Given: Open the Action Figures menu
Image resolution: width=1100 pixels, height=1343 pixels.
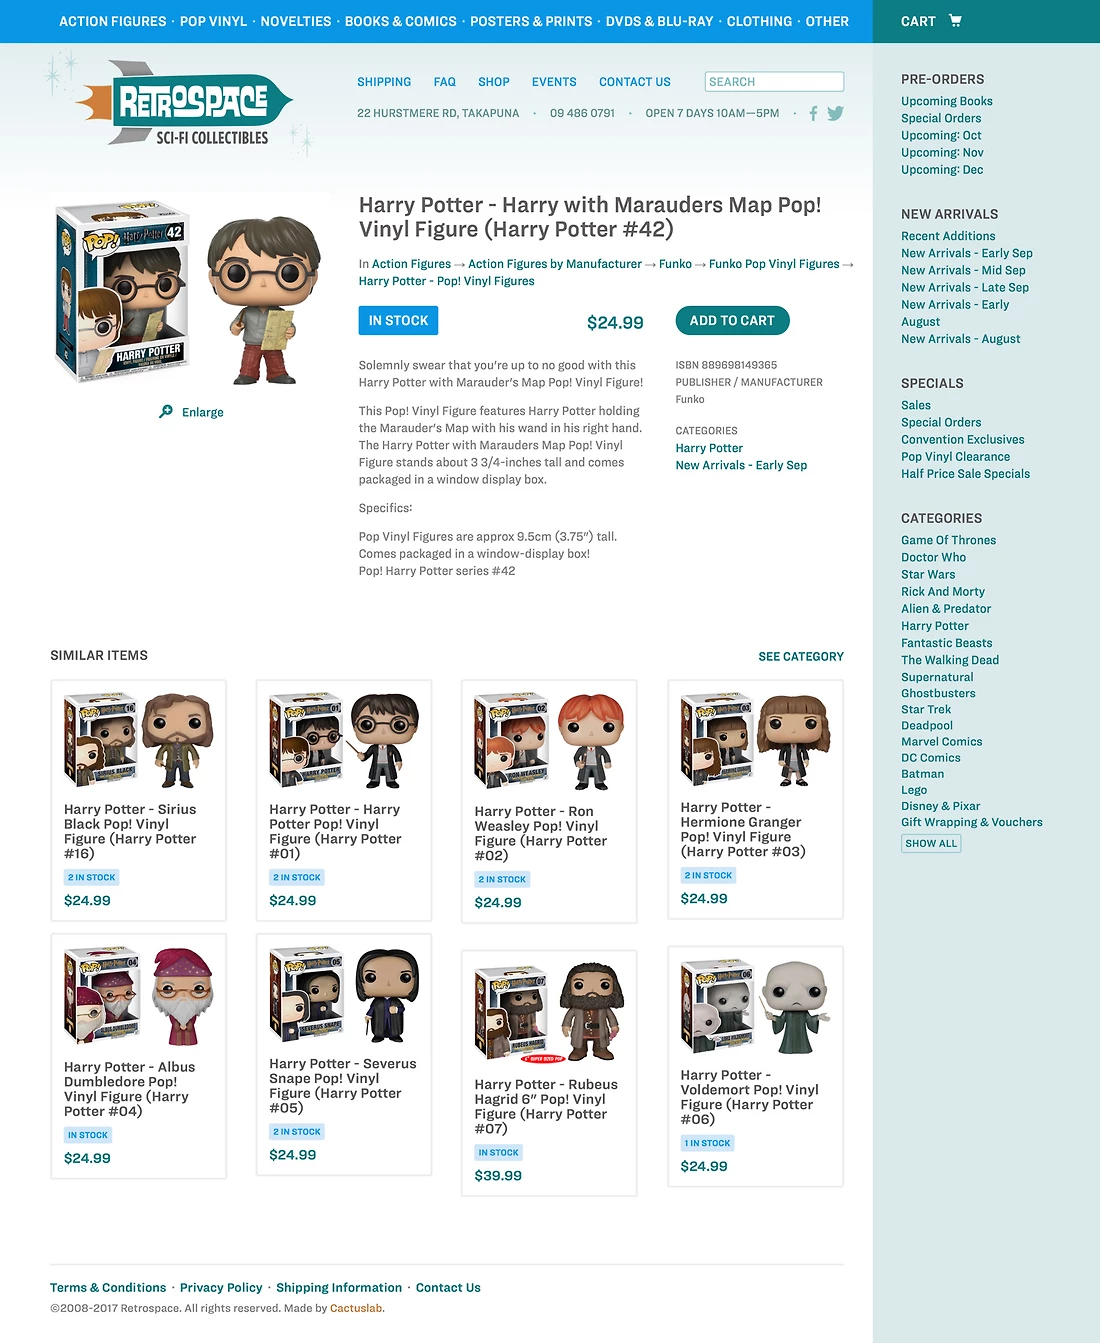Looking at the screenshot, I should [113, 21].
